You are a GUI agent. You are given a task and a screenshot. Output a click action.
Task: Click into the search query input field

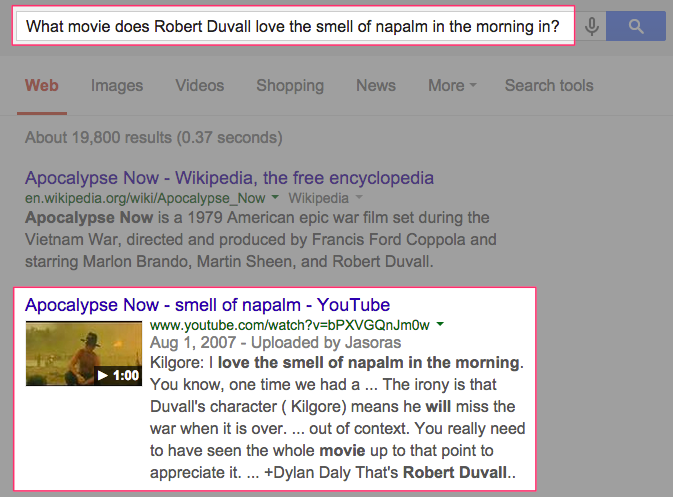[x=294, y=26]
